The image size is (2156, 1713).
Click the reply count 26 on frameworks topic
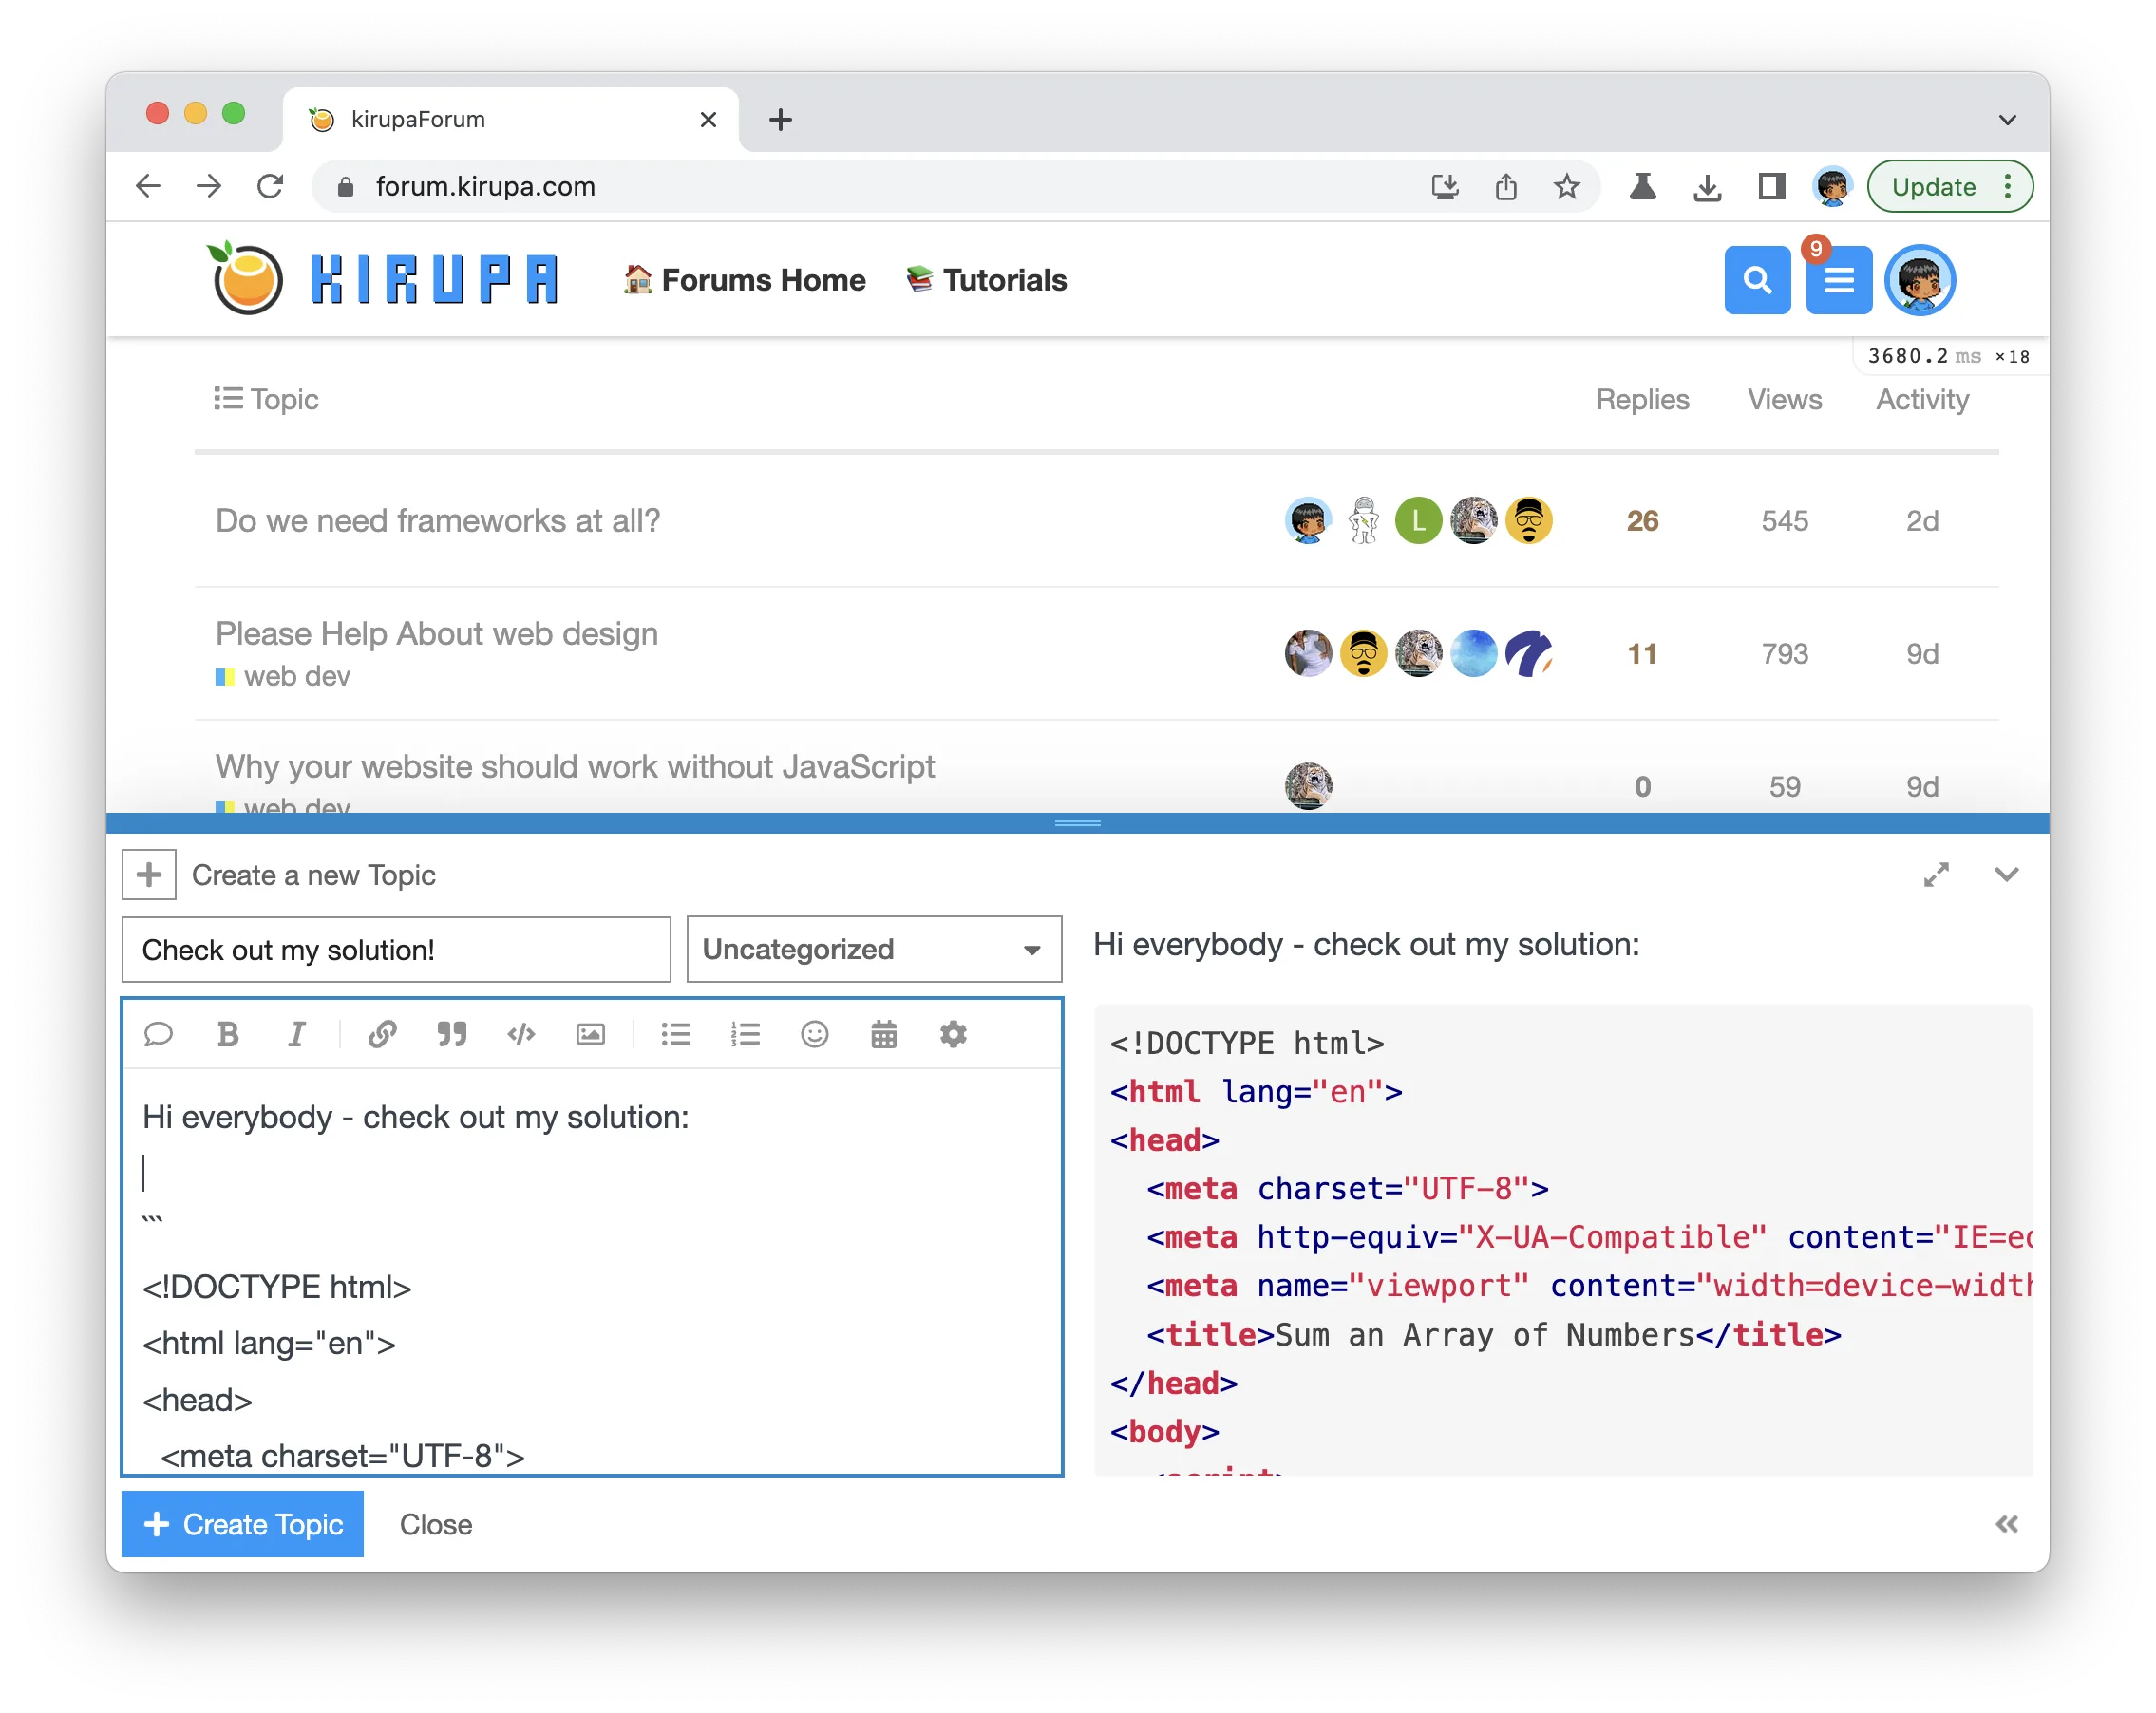1642,521
